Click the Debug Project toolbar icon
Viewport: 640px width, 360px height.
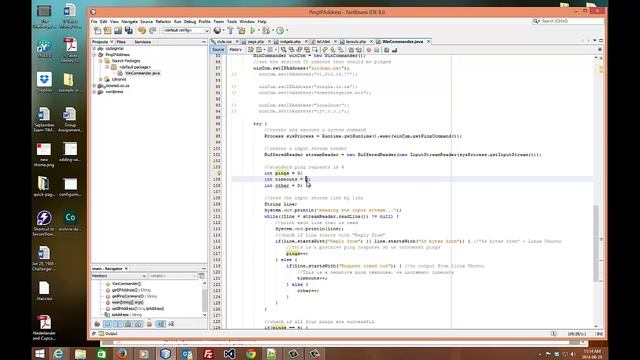(266, 31)
